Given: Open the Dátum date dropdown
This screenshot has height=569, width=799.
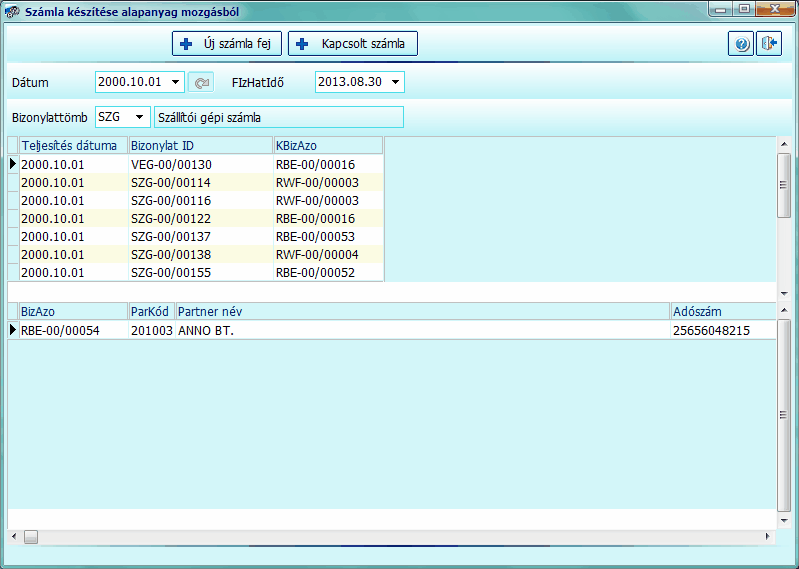Looking at the screenshot, I should tap(176, 82).
